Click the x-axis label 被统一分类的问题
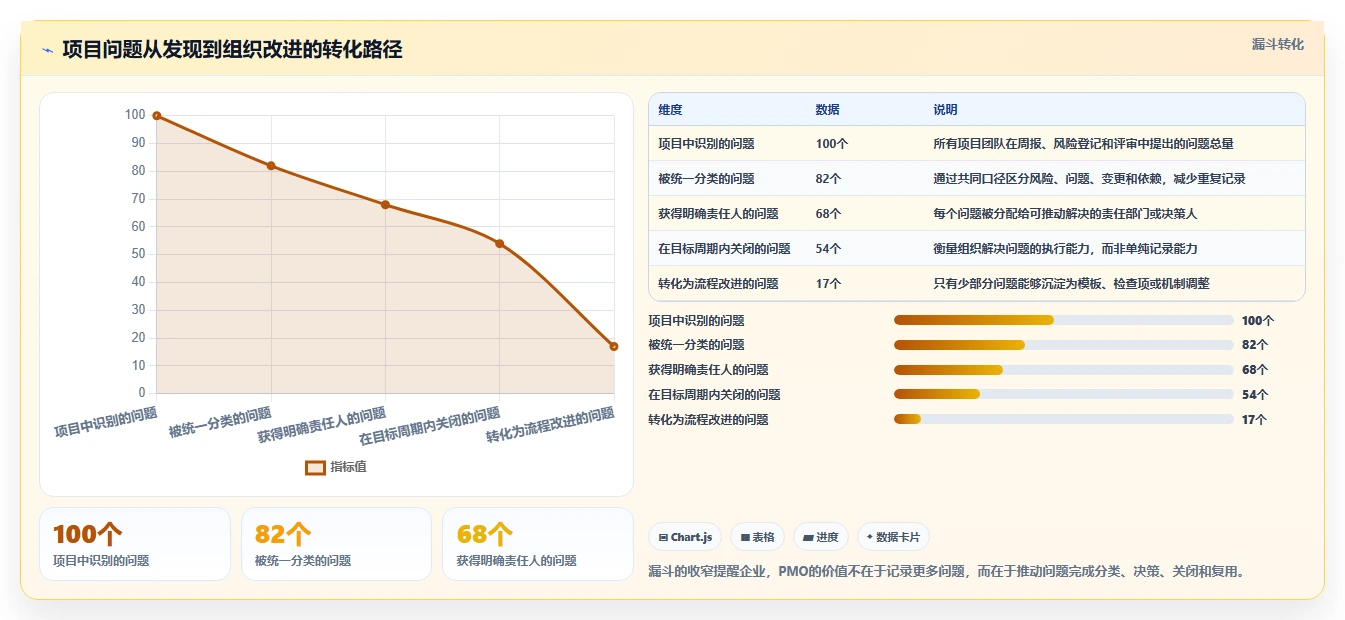Screen dimensions: 1345x620 coord(220,422)
